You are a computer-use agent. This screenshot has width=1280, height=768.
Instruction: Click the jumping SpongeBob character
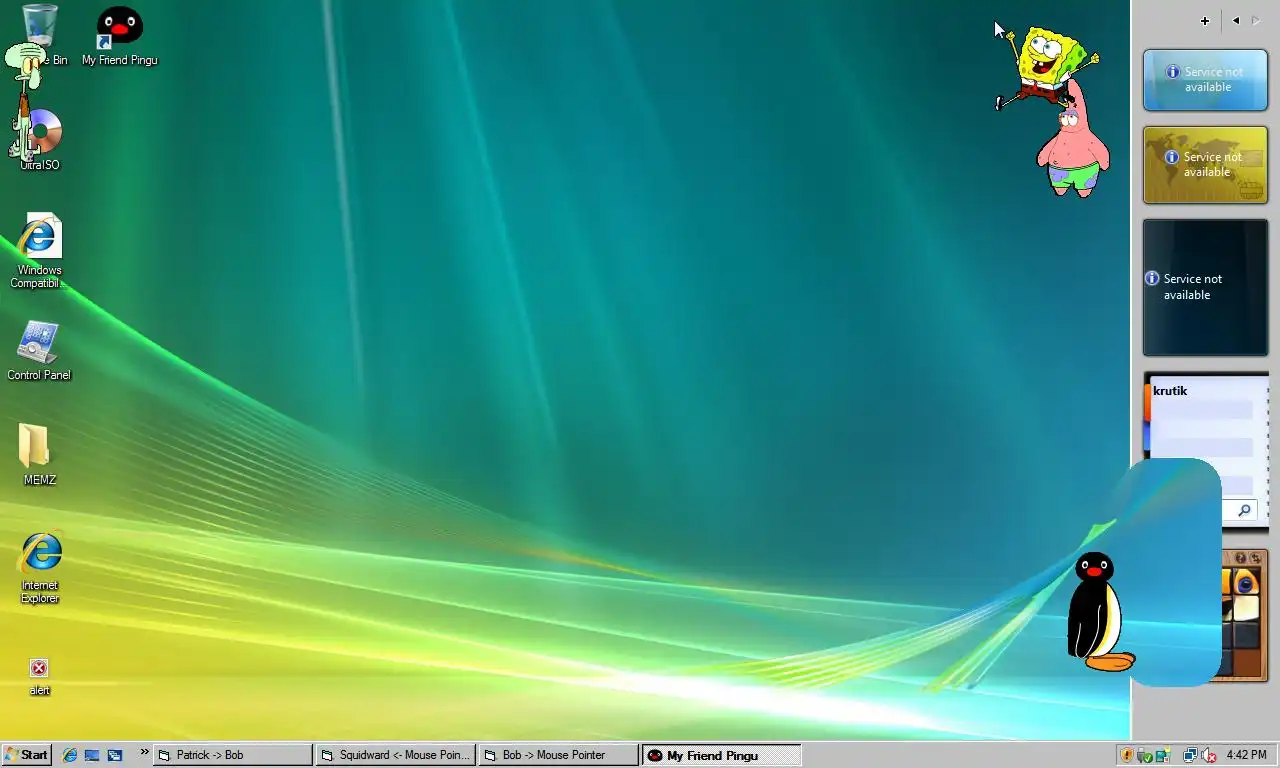click(x=1046, y=66)
